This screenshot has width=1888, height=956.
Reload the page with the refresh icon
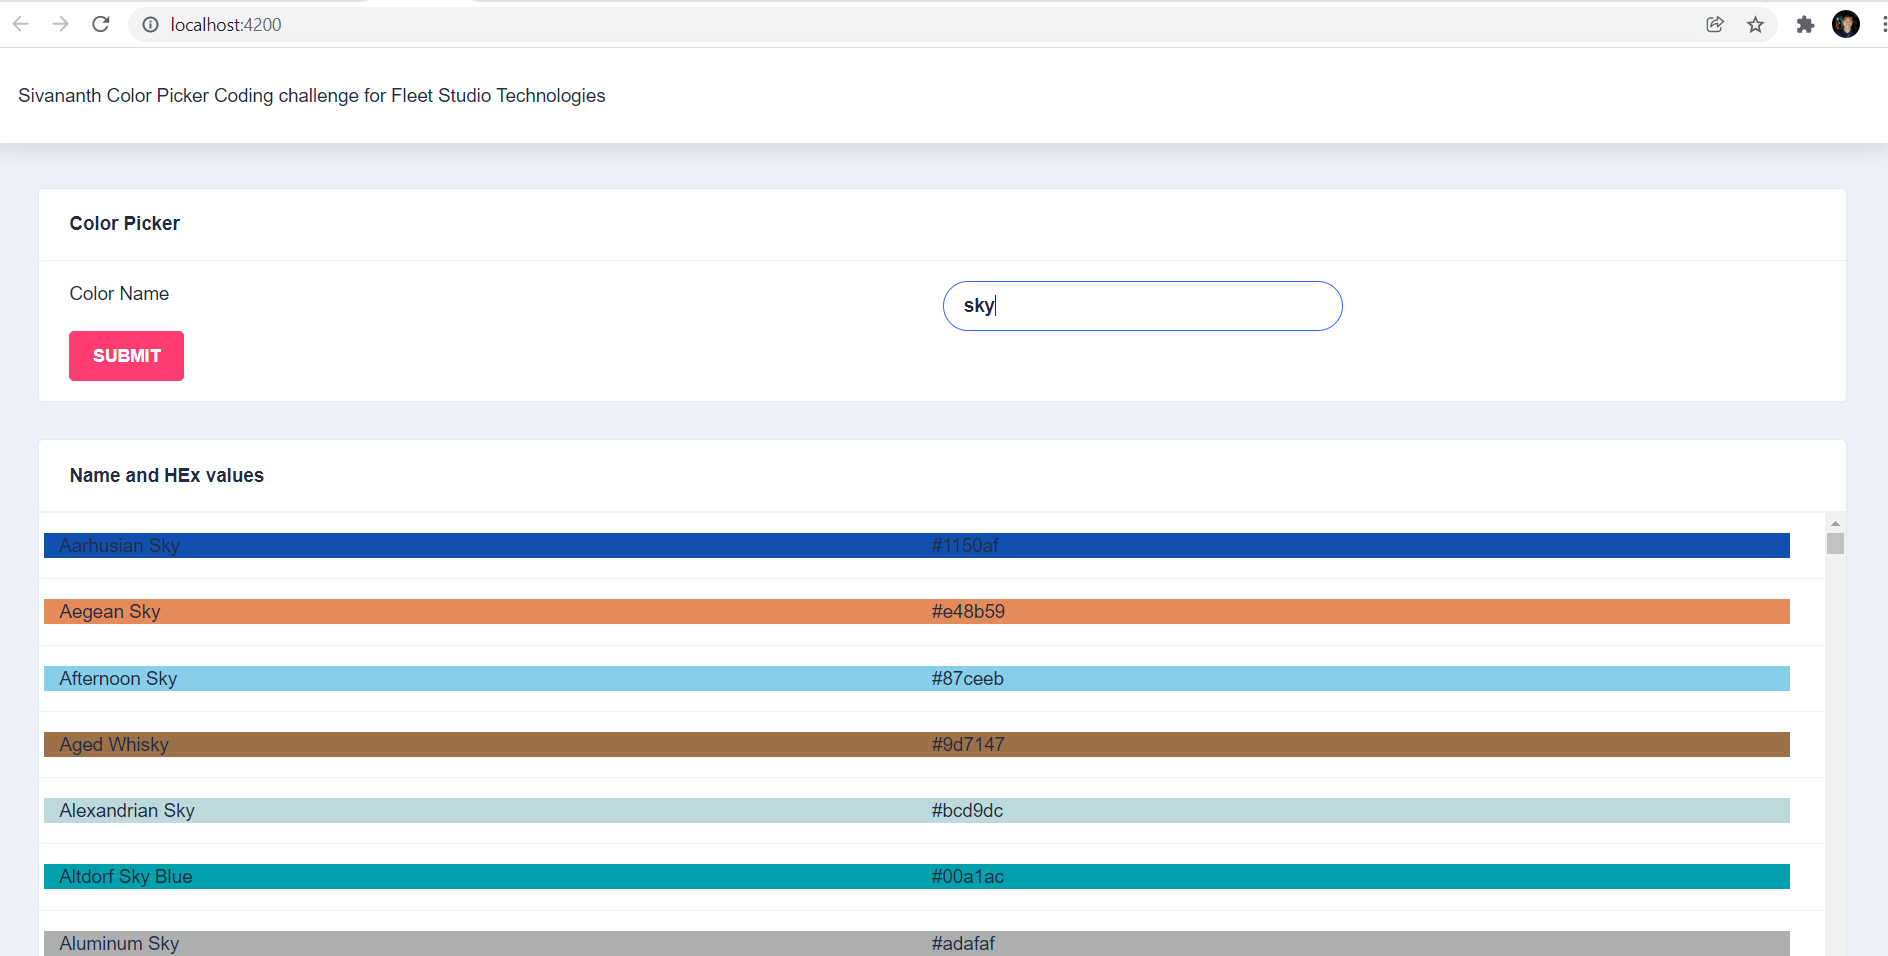click(x=100, y=24)
